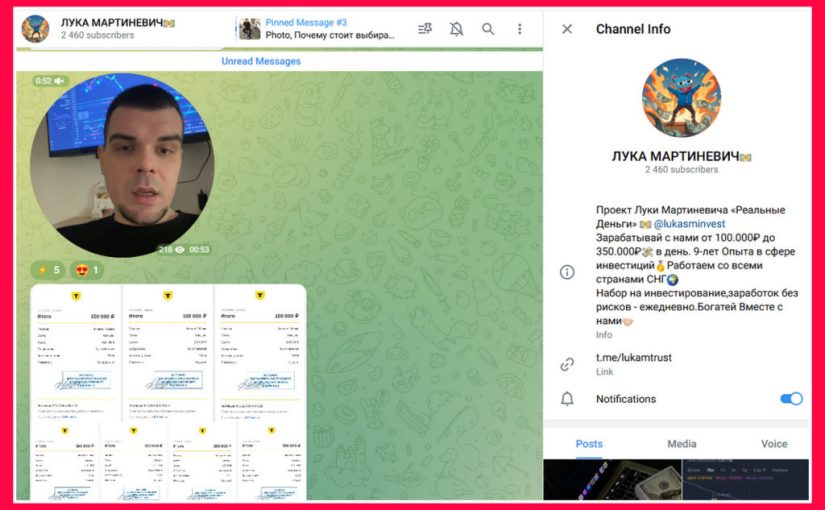The image size is (825, 510).
Task: Open the pinned messages list icon
Action: click(425, 29)
